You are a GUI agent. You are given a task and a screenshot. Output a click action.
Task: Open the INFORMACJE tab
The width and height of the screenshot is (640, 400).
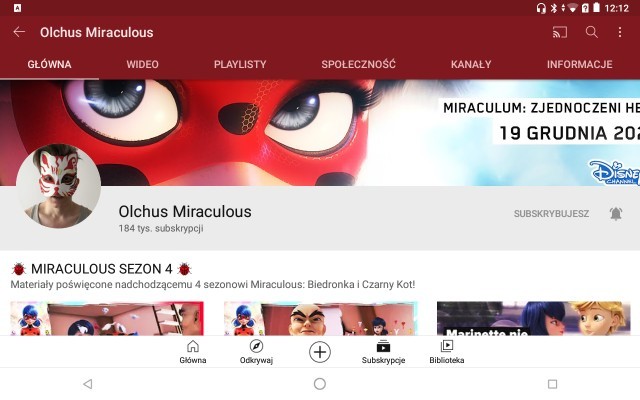coord(580,64)
